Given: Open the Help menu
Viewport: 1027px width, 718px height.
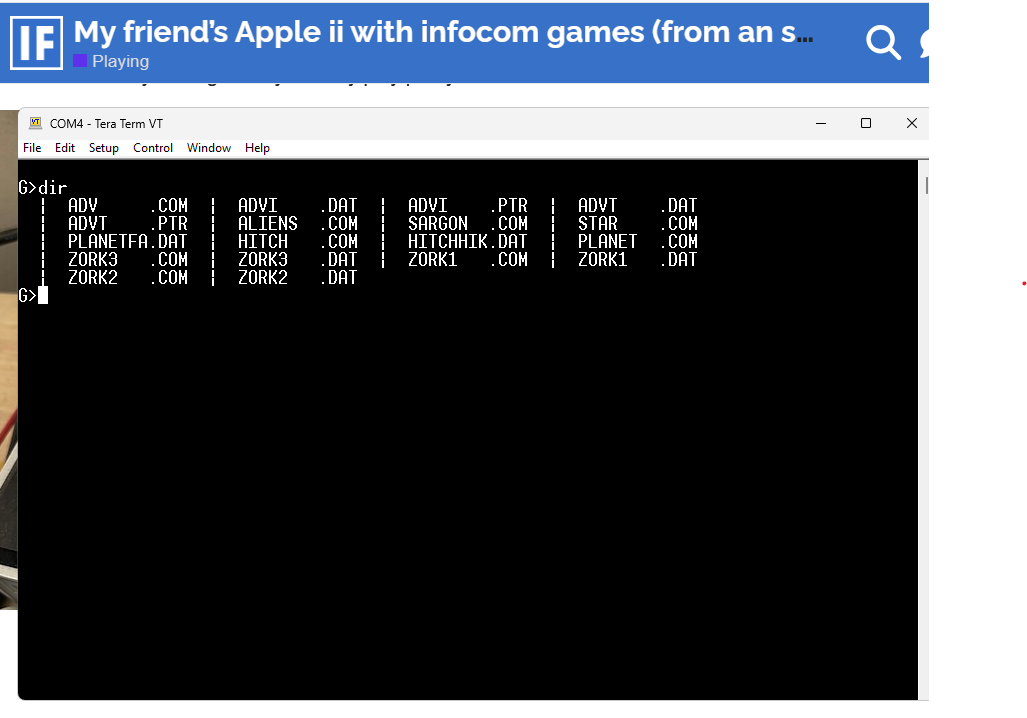Looking at the screenshot, I should coord(257,148).
